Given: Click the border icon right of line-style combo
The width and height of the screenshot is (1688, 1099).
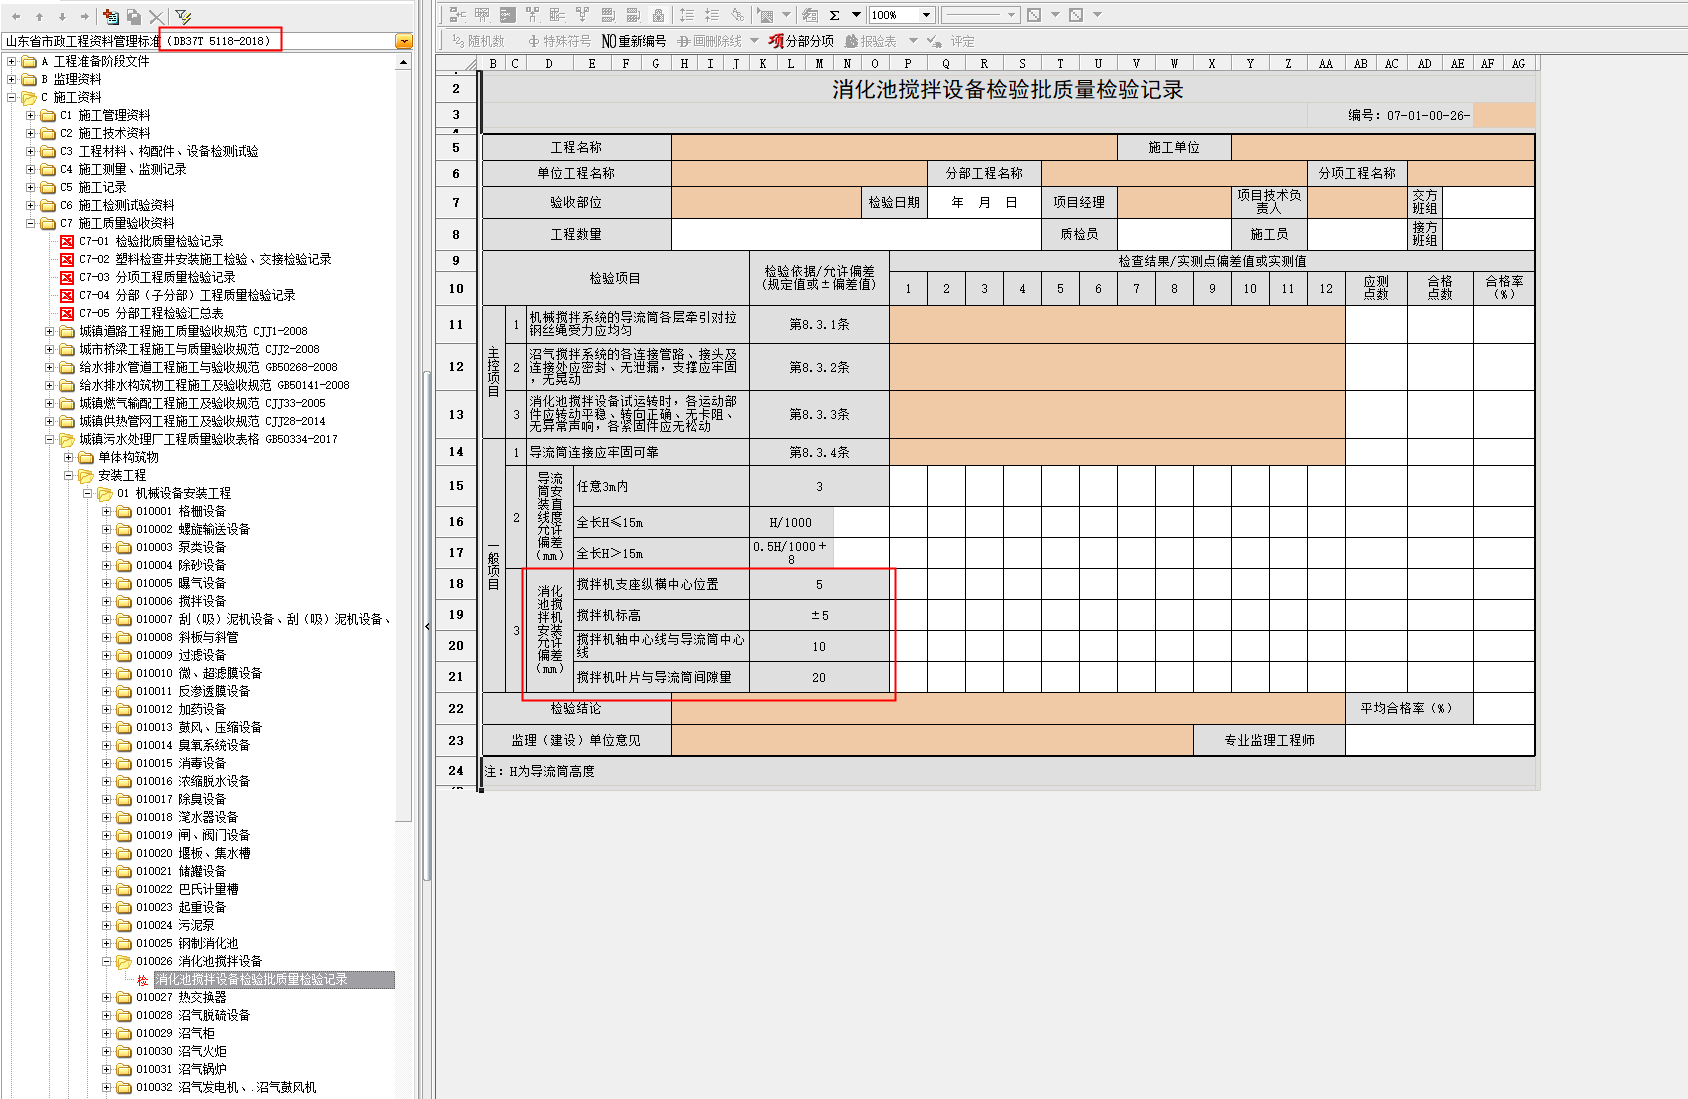Looking at the screenshot, I should pyautogui.click(x=1034, y=15).
